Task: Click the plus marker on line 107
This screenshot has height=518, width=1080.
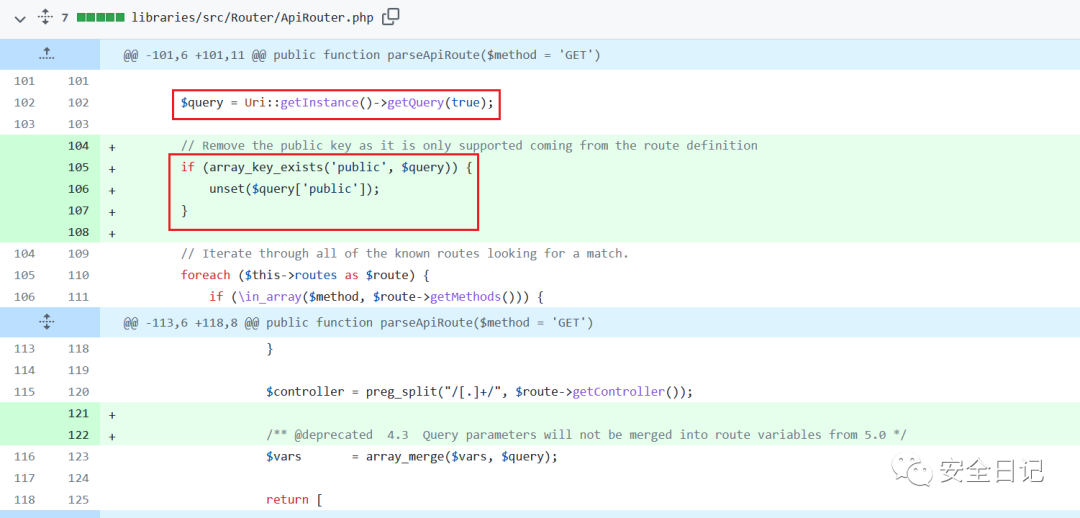Action: pos(112,212)
